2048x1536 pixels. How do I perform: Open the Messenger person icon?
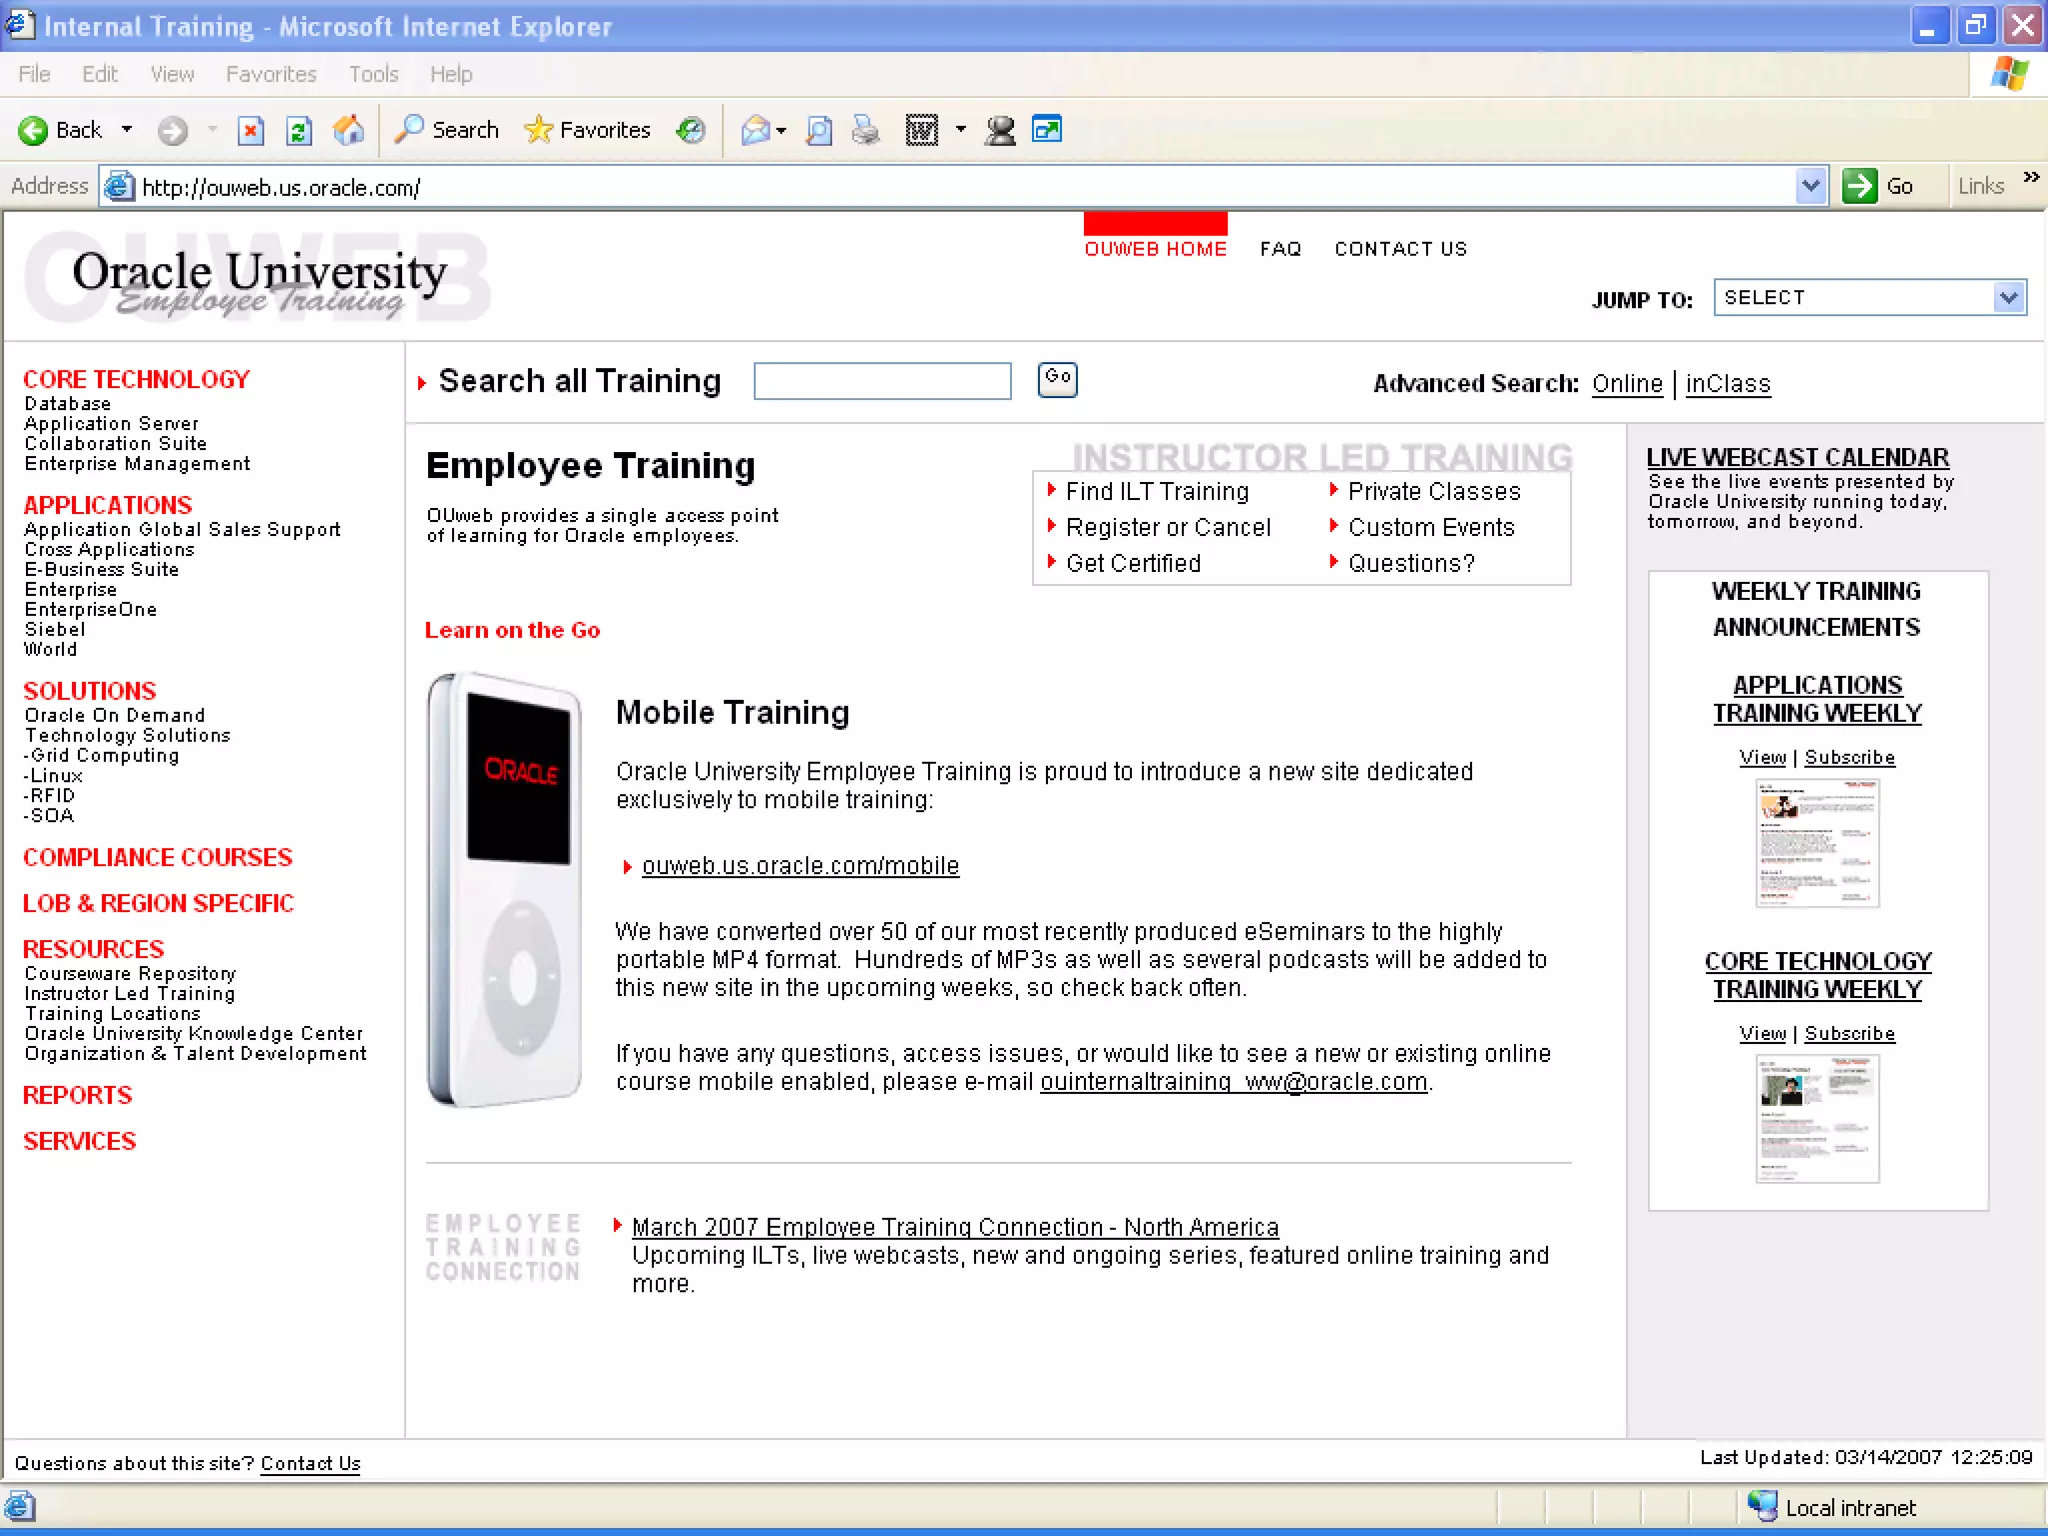(999, 131)
